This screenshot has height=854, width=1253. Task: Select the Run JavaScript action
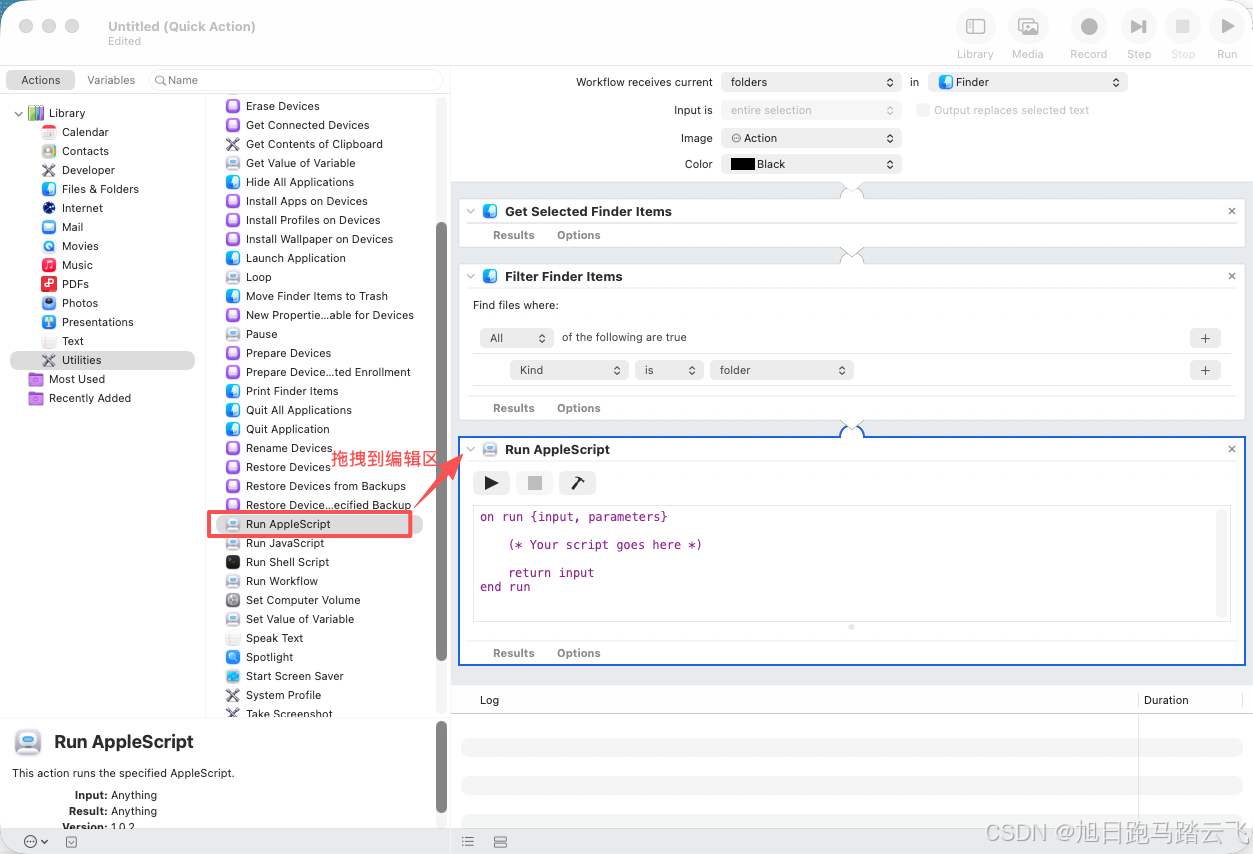pyautogui.click(x=285, y=543)
